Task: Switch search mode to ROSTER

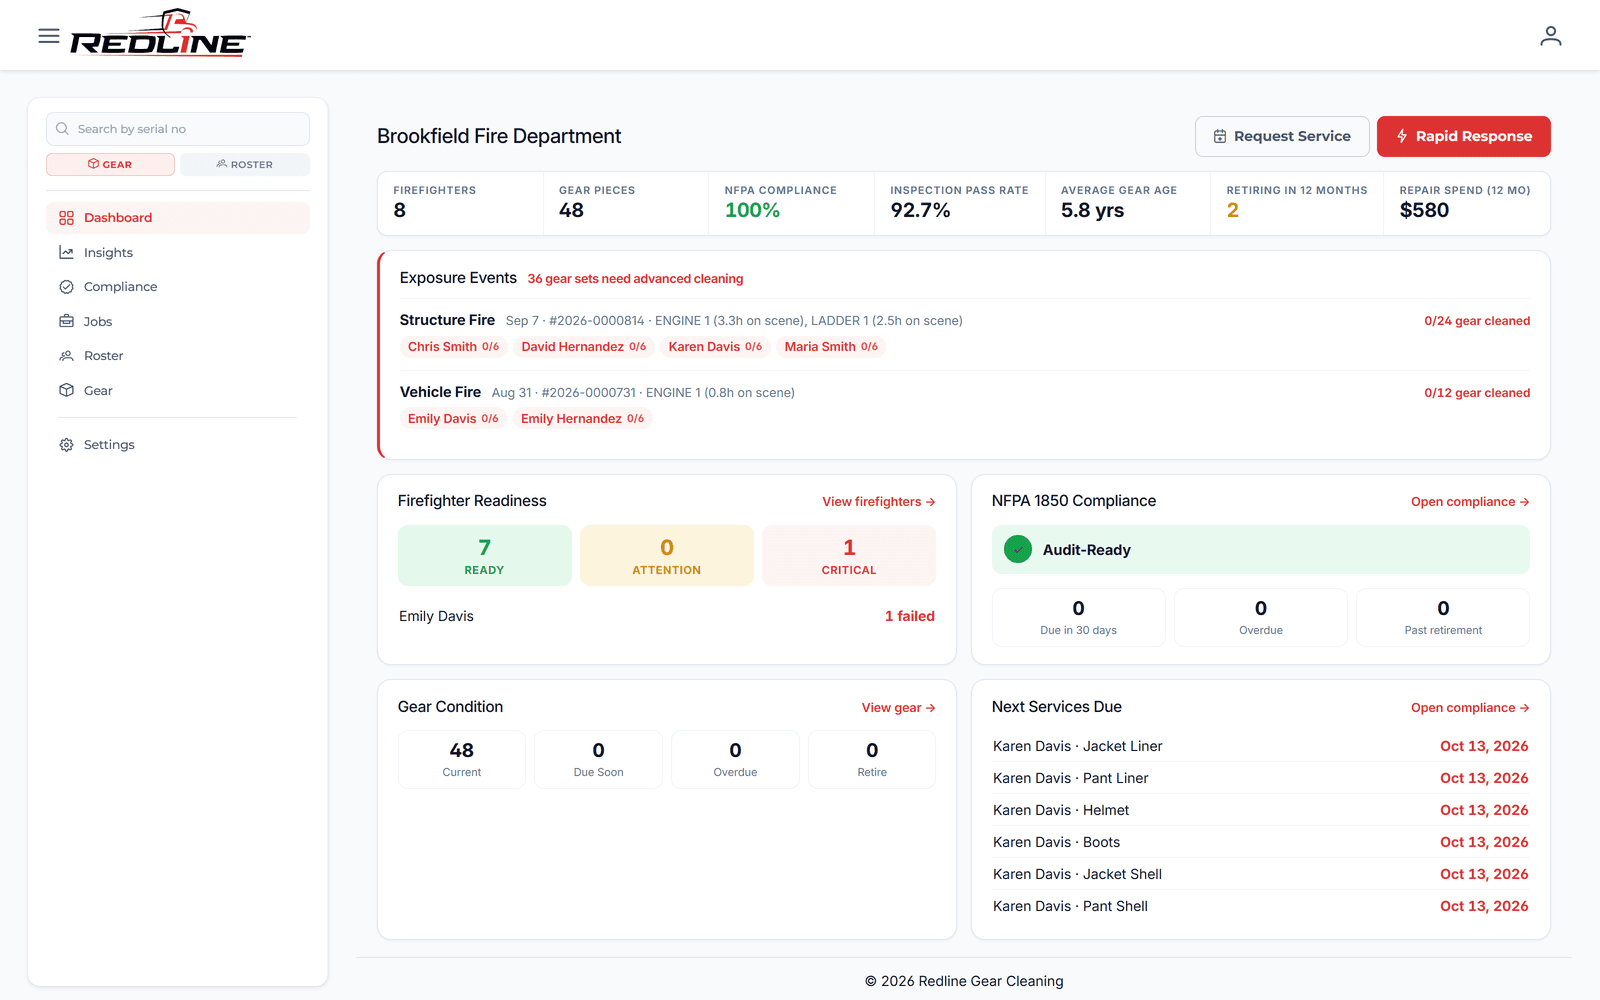Action: tap(245, 164)
